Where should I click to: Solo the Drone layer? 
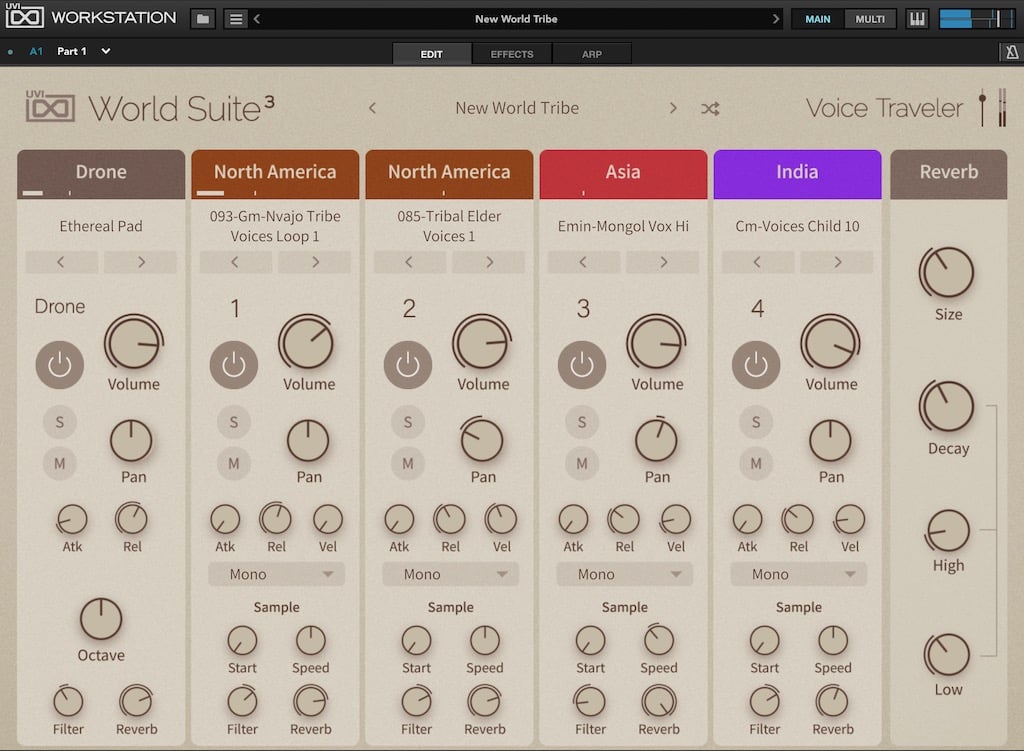tap(59, 422)
